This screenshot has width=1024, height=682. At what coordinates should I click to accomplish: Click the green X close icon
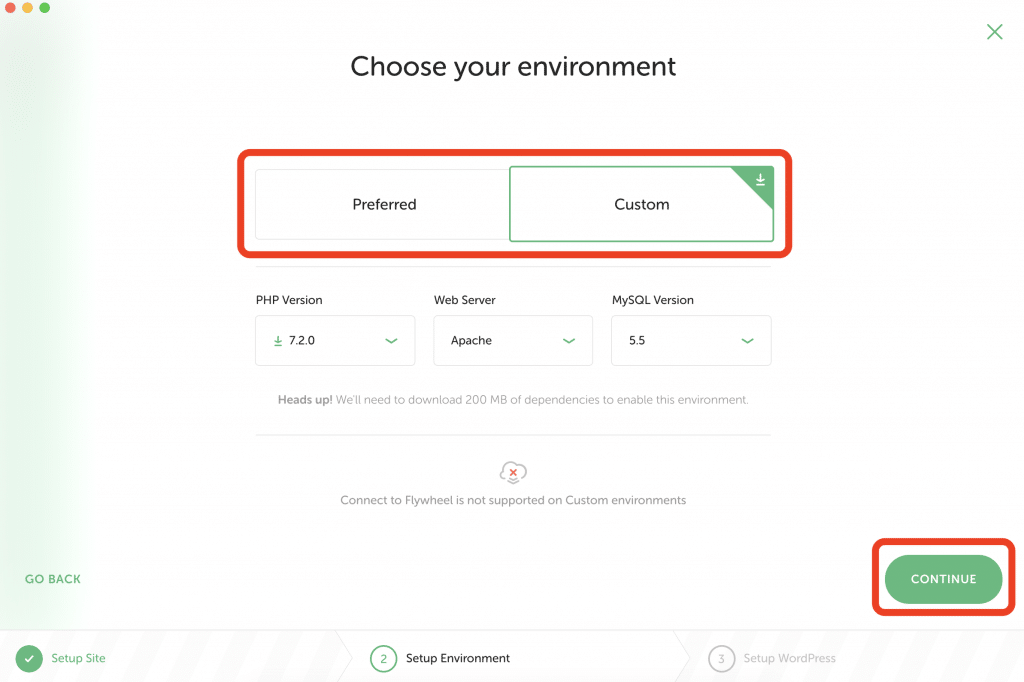pos(994,31)
